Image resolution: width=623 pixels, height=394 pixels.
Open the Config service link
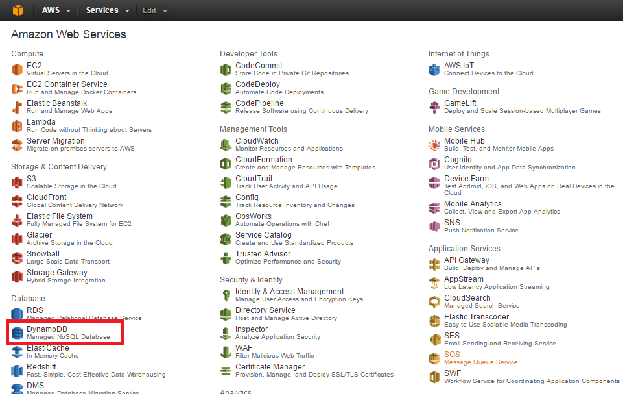tap(247, 197)
